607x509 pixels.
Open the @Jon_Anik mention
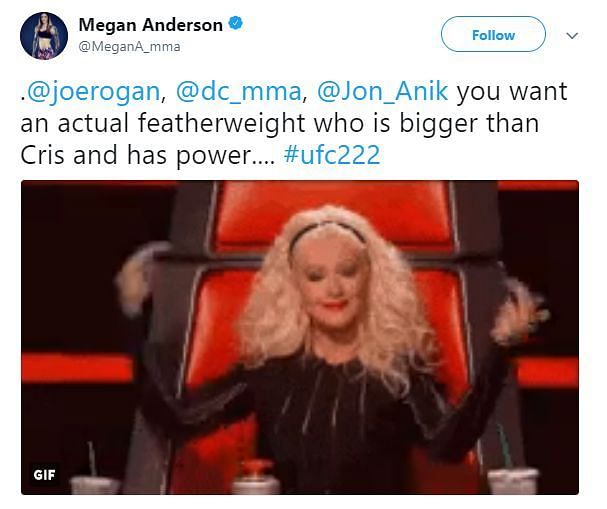pos(382,92)
